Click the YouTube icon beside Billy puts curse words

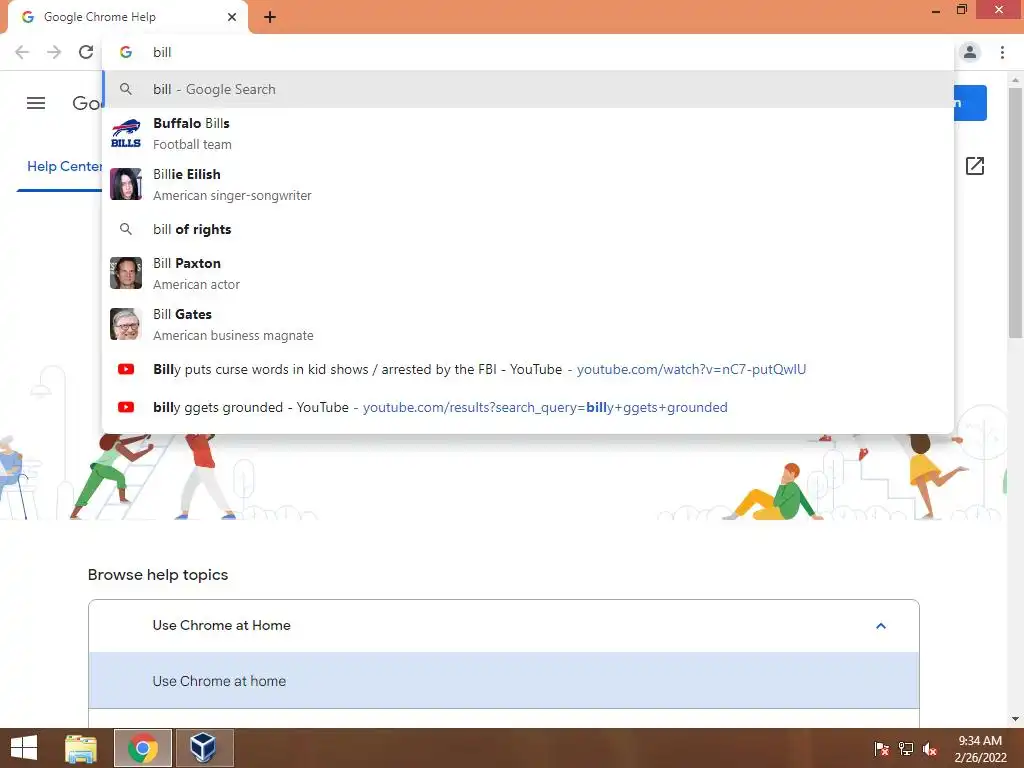(126, 369)
